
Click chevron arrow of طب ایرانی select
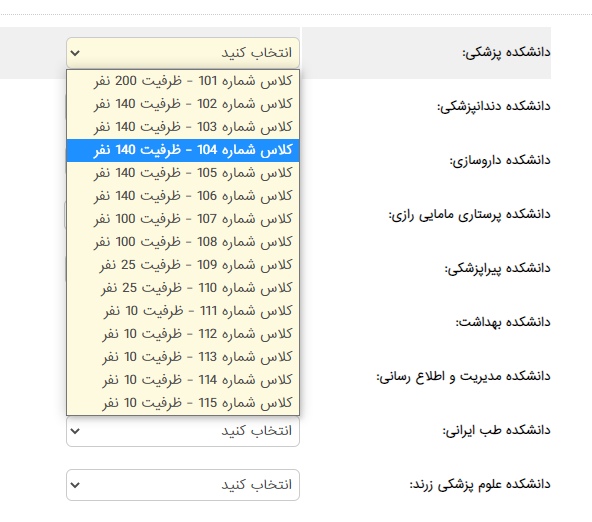(x=75, y=431)
